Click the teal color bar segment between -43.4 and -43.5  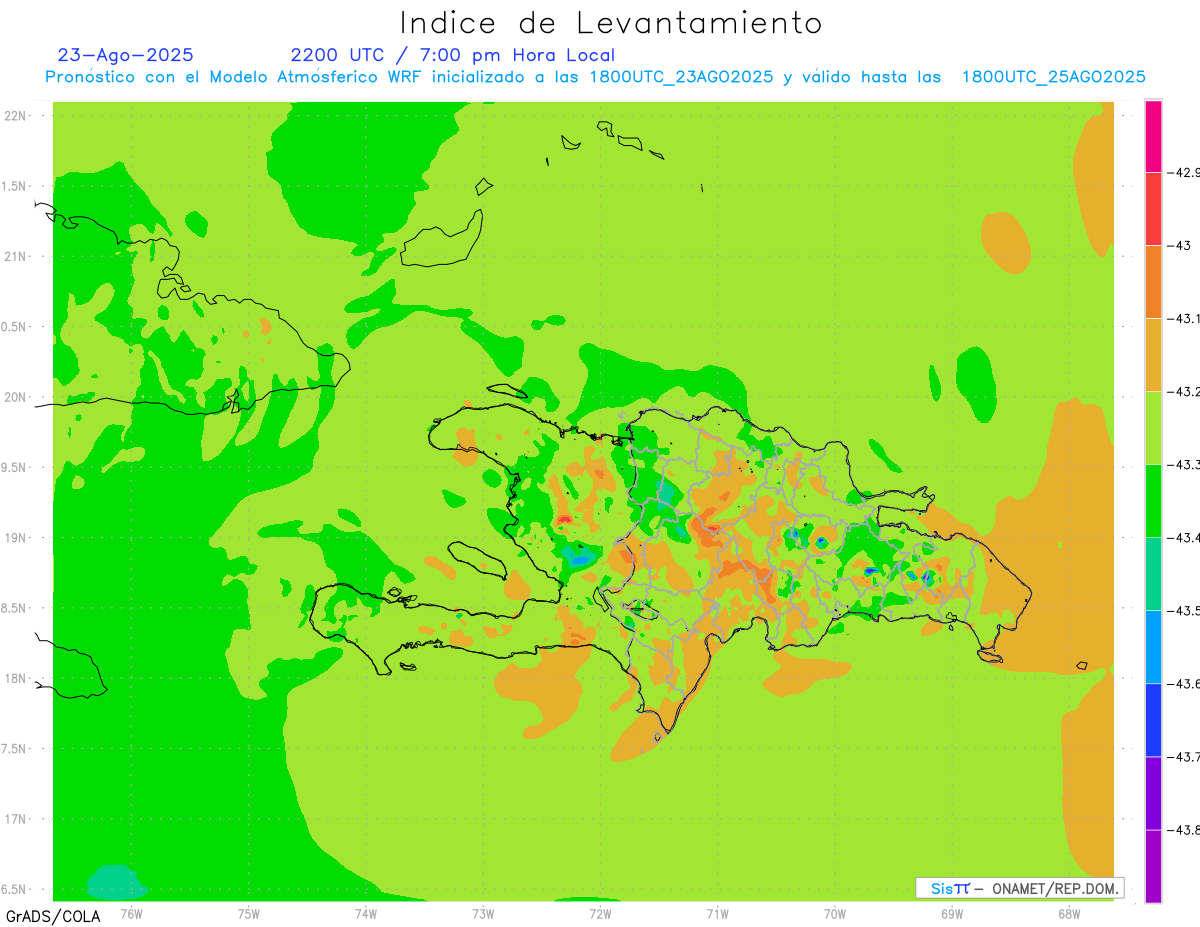pyautogui.click(x=1153, y=573)
